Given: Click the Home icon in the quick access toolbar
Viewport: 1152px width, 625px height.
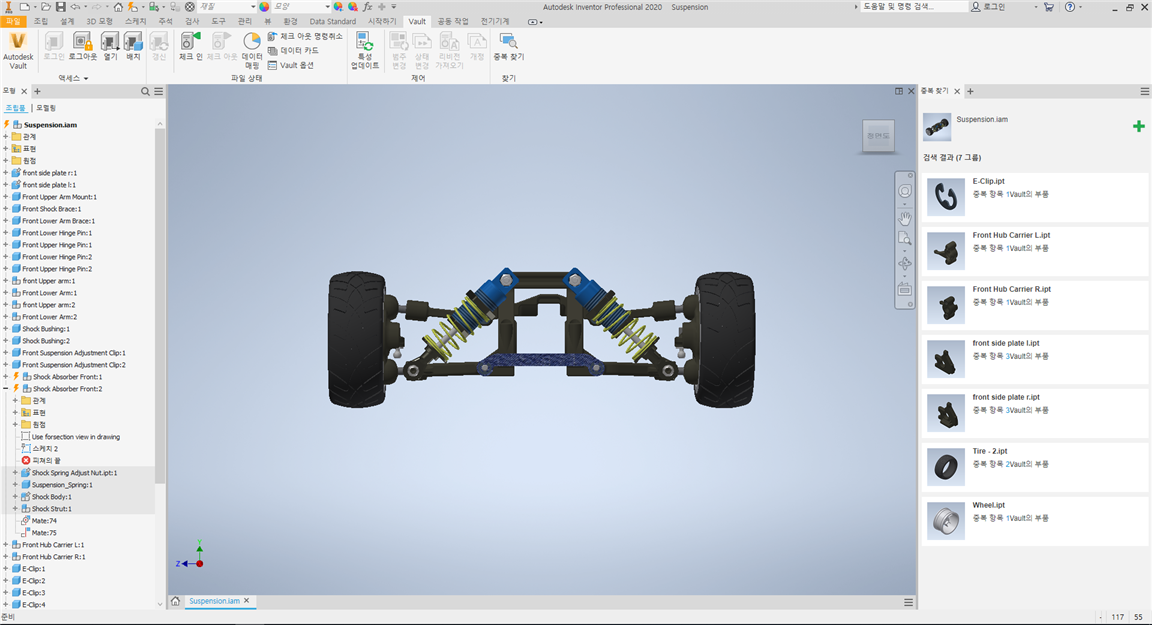Looking at the screenshot, I should point(118,7).
